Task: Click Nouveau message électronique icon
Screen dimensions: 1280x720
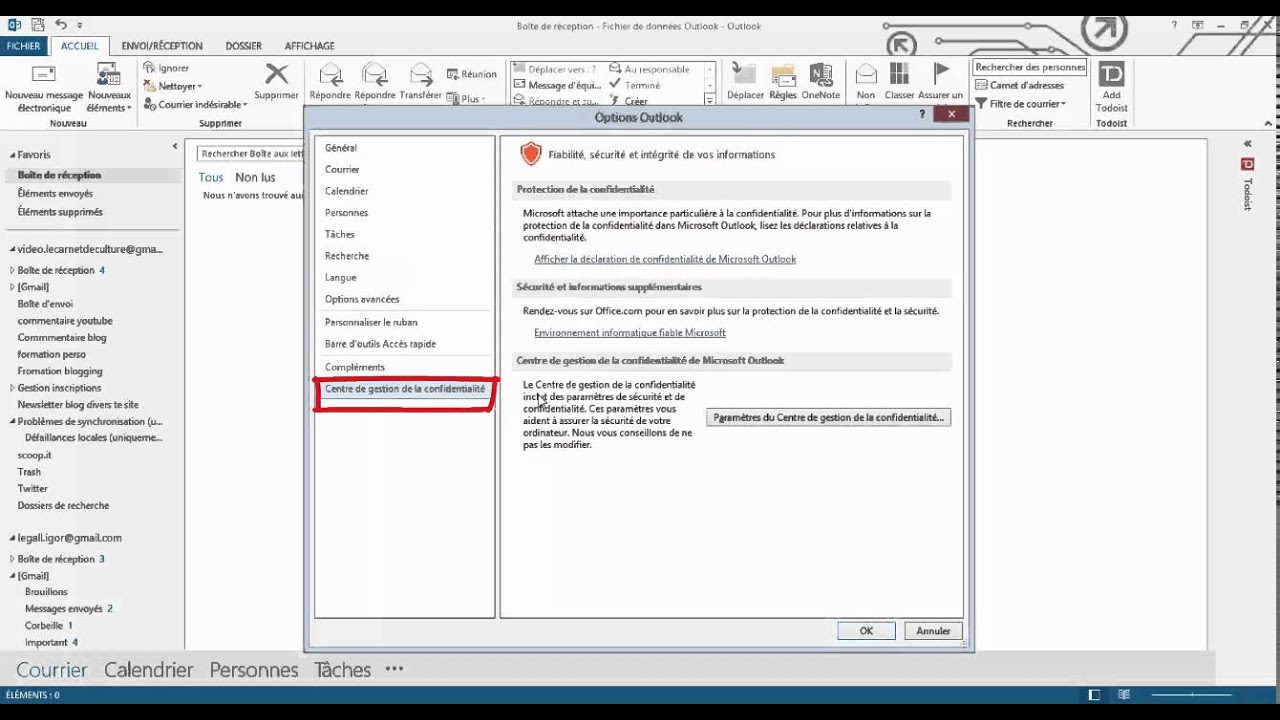Action: pyautogui.click(x=44, y=75)
